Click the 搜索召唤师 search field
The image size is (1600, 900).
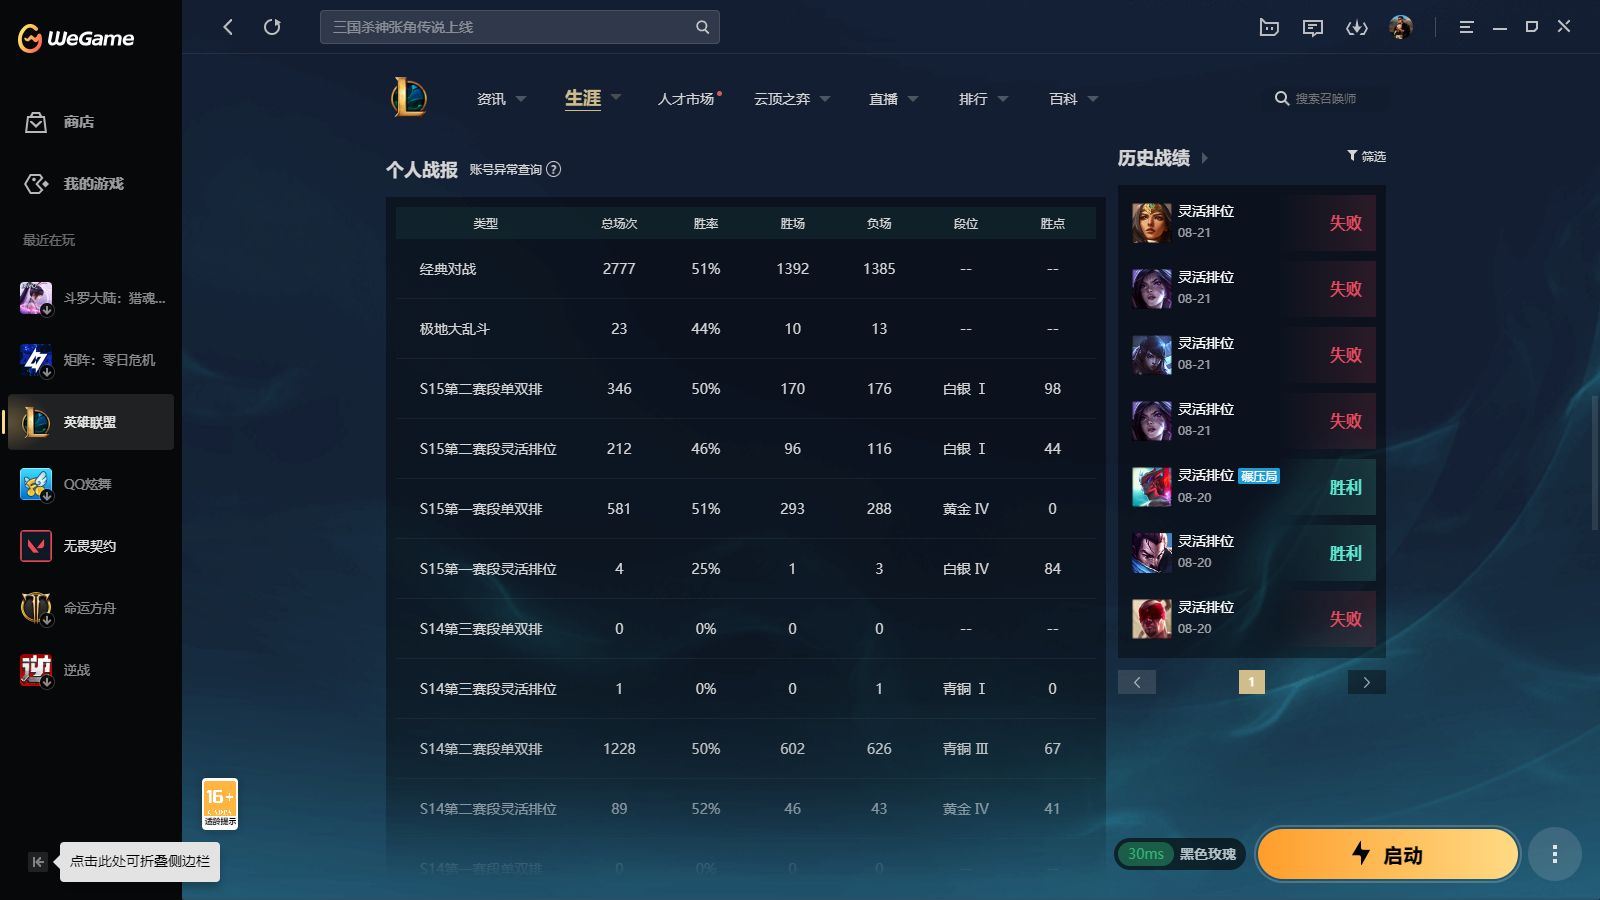tap(1326, 99)
